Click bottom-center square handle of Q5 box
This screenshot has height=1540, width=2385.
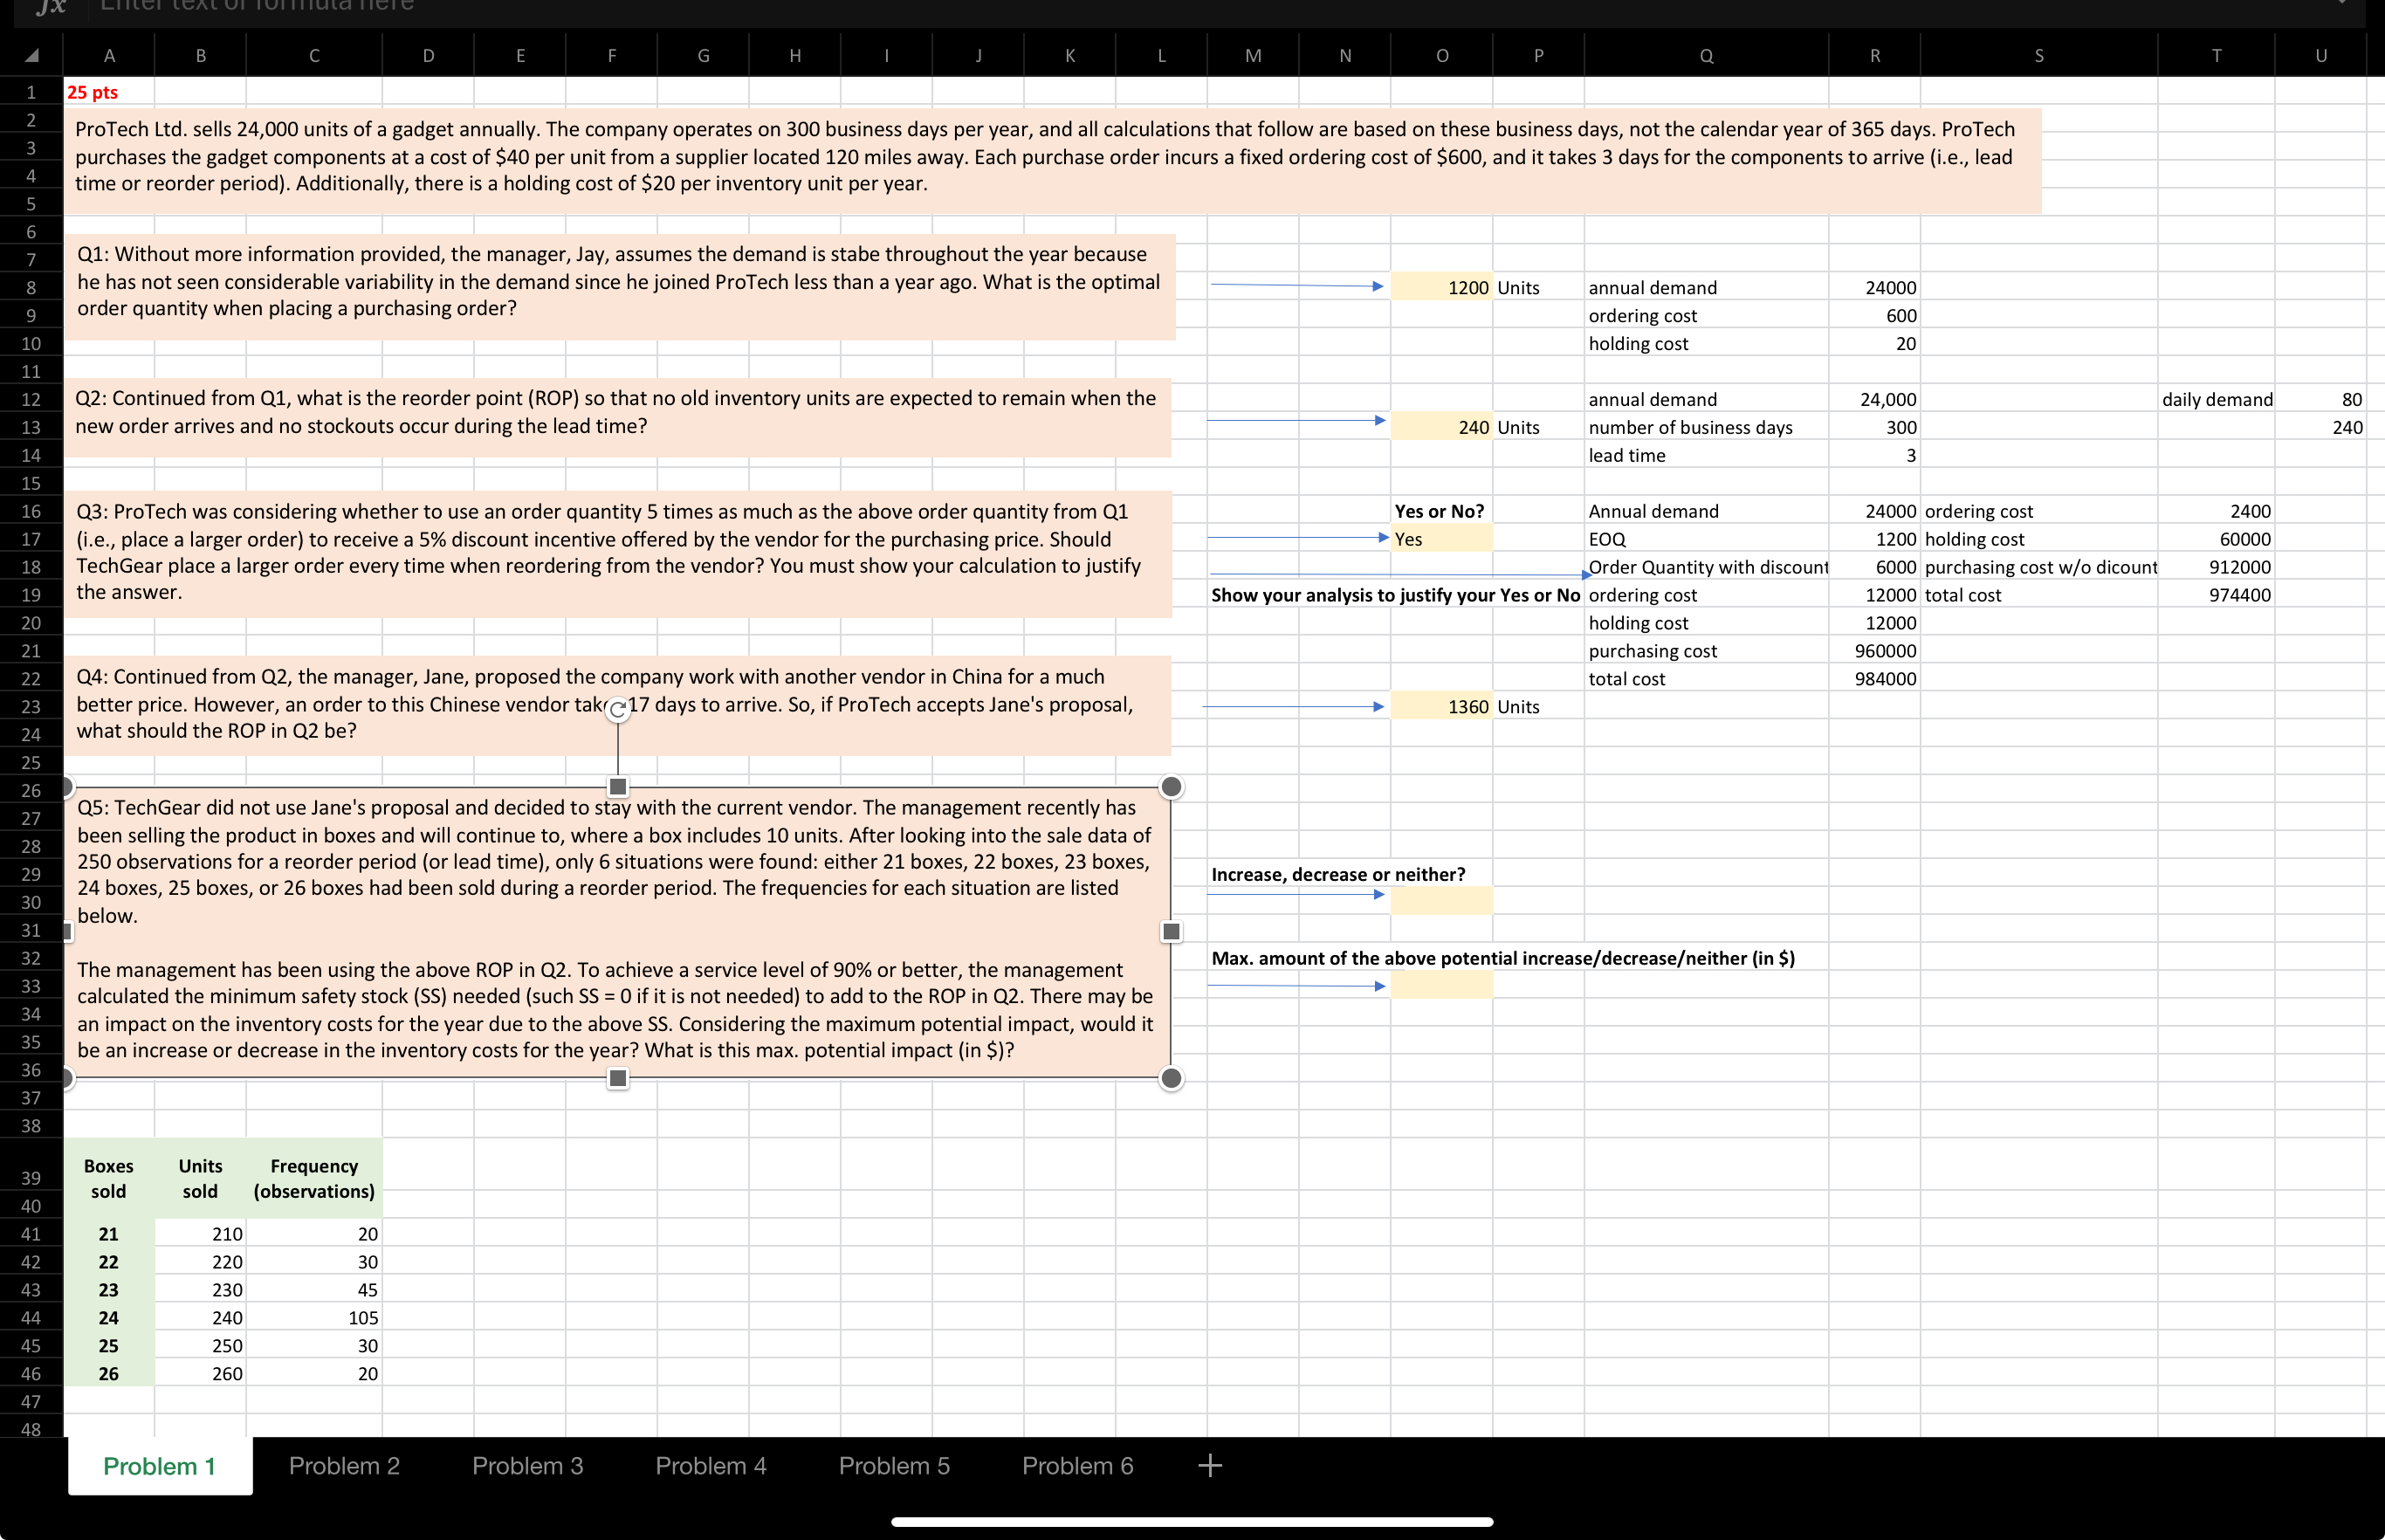click(618, 1078)
